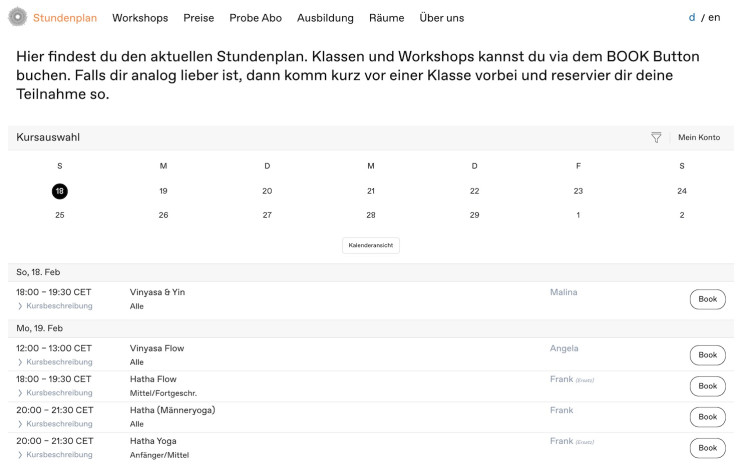Open the course filter funnel icon
The width and height of the screenshot is (742, 464).
656,138
